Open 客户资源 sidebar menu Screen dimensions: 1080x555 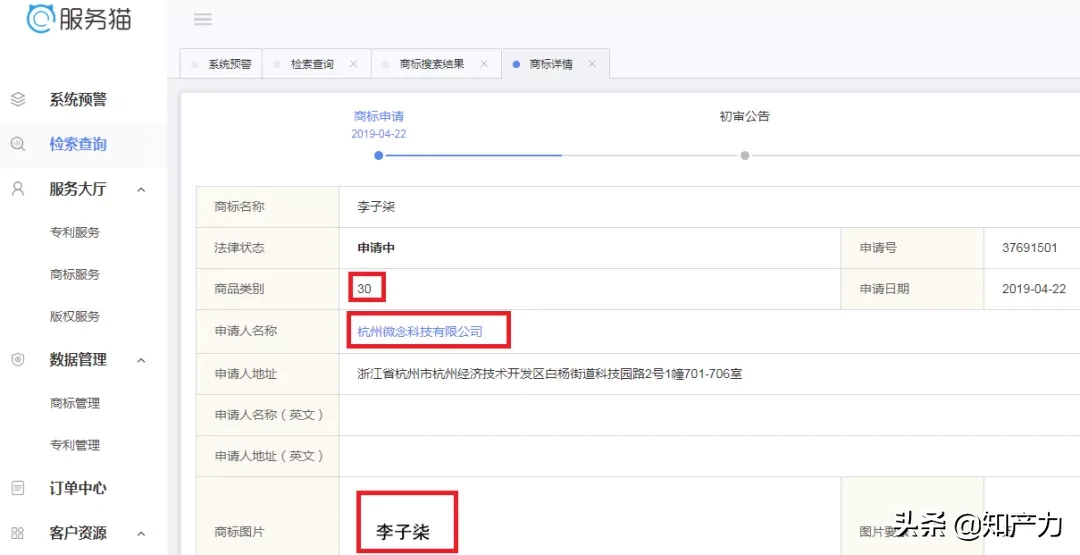coord(78,533)
